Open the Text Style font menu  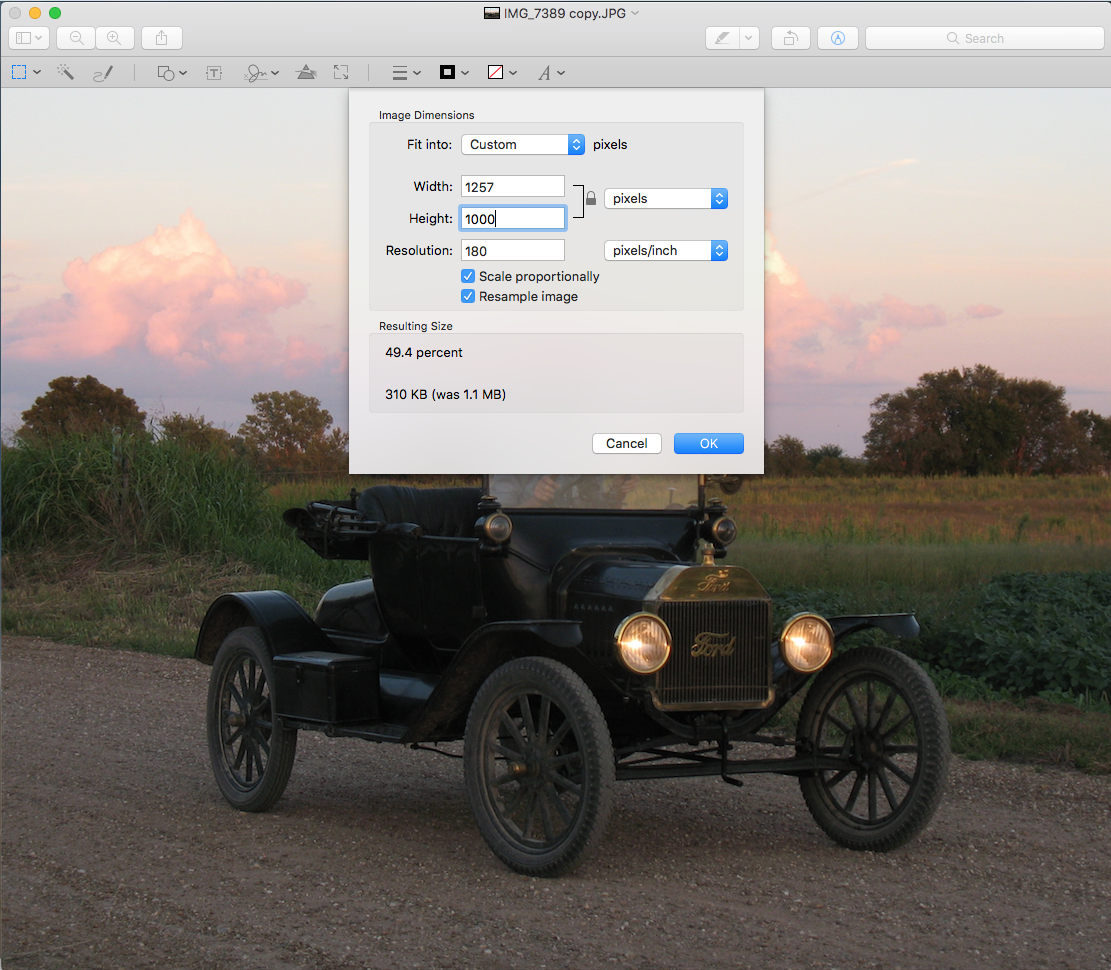pyautogui.click(x=551, y=73)
